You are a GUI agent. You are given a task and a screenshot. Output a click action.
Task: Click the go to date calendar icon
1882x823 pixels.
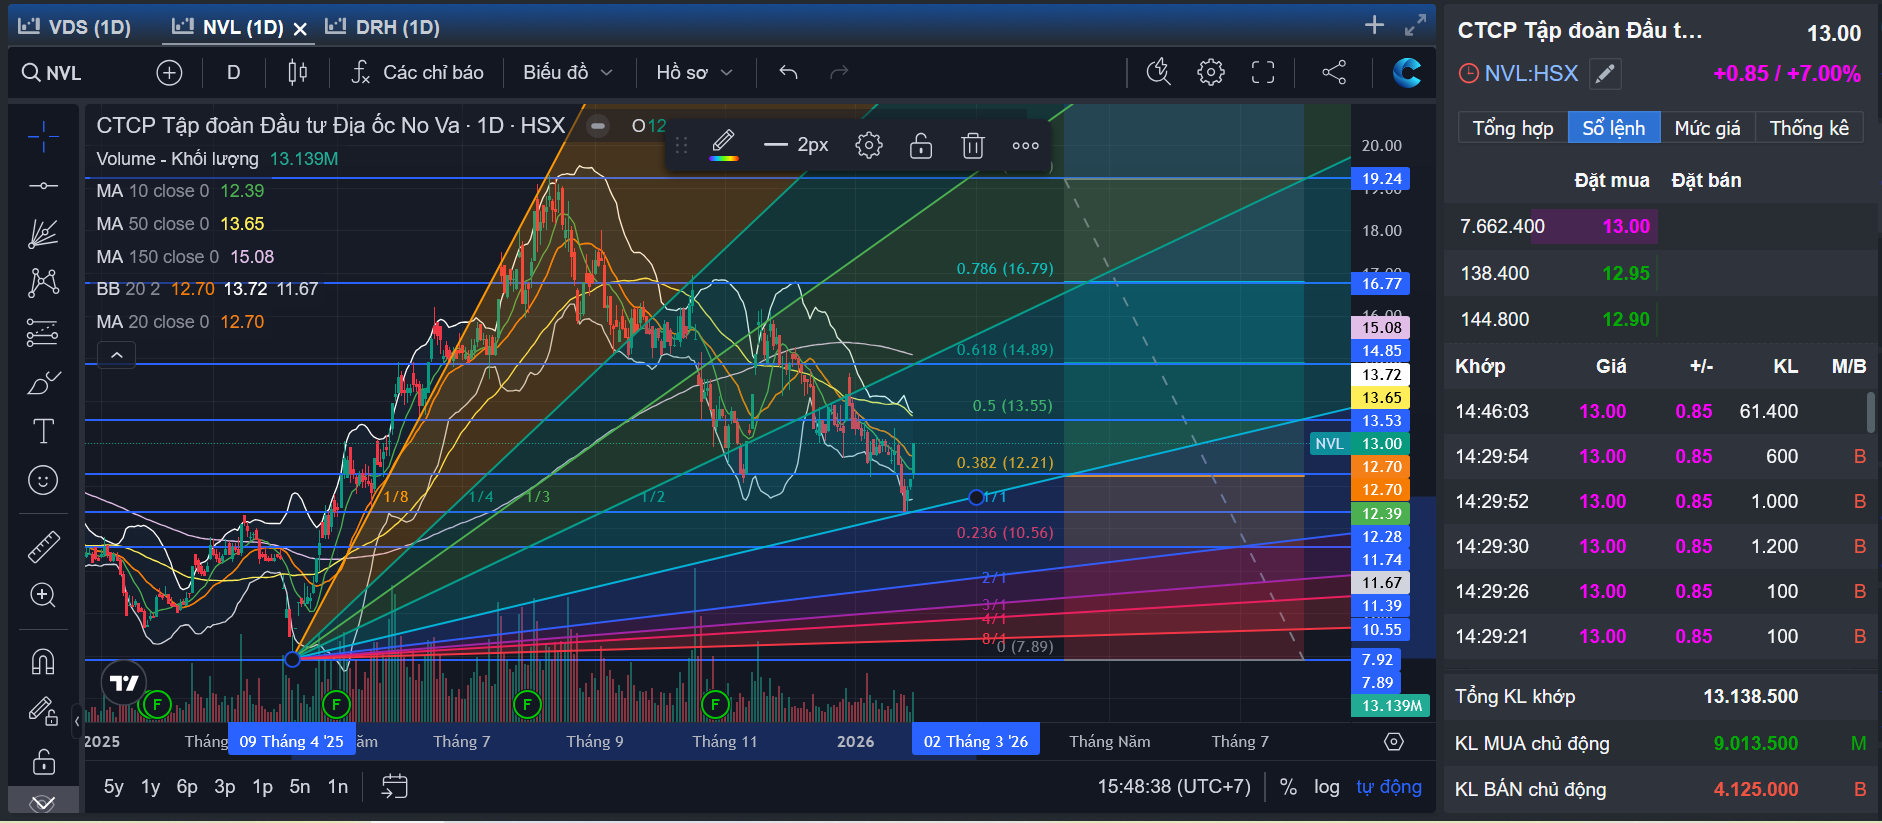click(395, 787)
